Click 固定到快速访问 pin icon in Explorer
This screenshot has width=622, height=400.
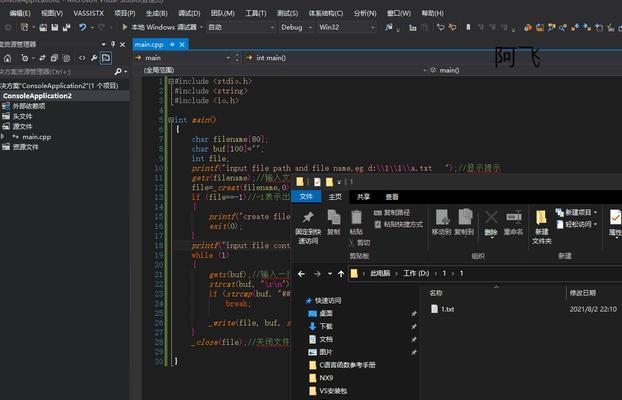(x=308, y=217)
